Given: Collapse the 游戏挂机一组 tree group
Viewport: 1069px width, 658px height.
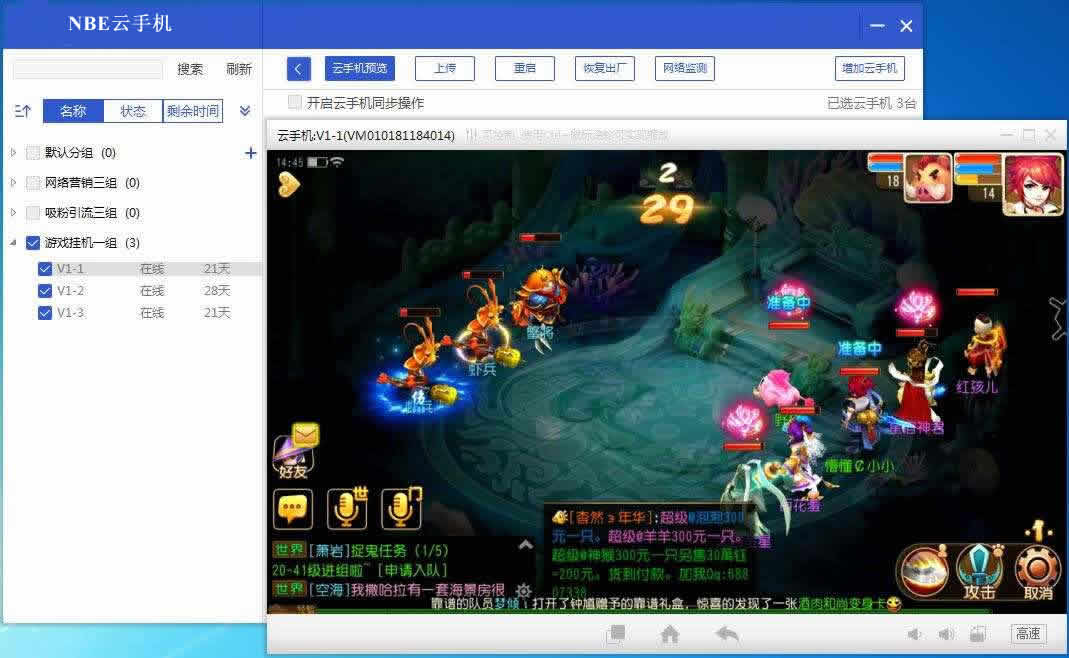Looking at the screenshot, I should click(x=13, y=242).
